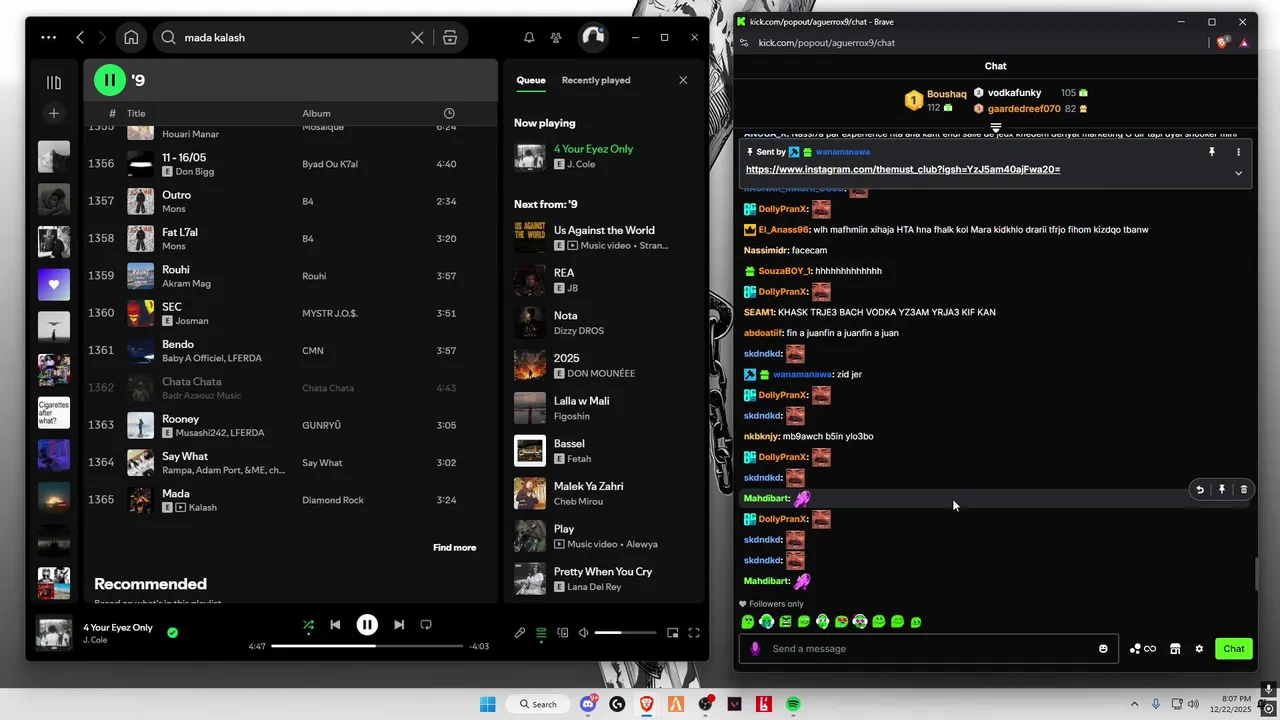Mute the Spotify volume

583,632
